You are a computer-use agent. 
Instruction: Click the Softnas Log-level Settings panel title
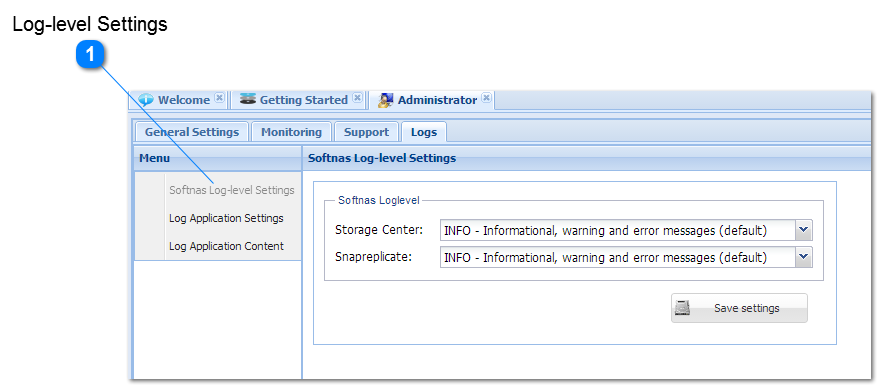point(382,158)
